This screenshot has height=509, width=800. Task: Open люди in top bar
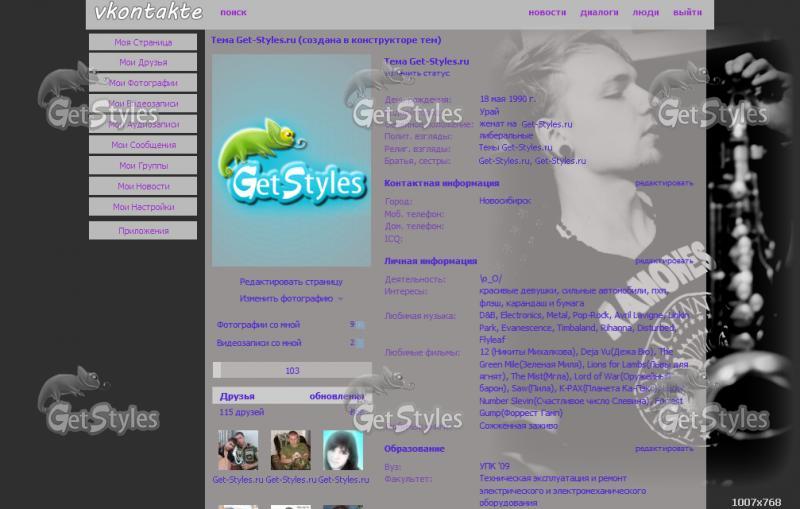[645, 12]
